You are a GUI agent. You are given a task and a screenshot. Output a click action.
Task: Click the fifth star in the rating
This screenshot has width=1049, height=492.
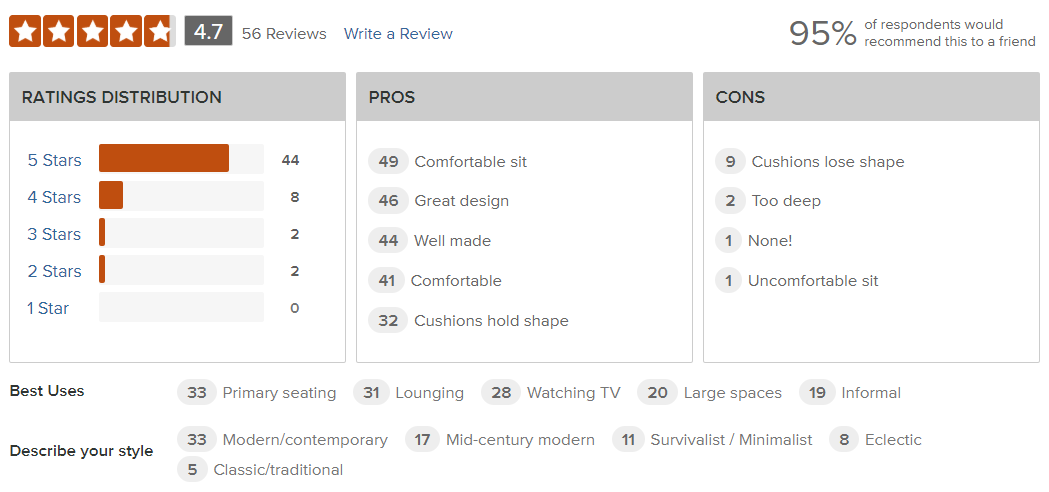(x=158, y=32)
